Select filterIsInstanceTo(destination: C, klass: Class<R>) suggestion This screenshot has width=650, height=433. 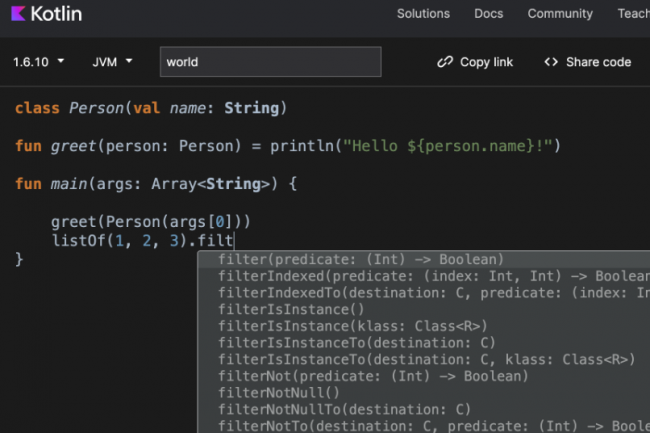pos(424,359)
